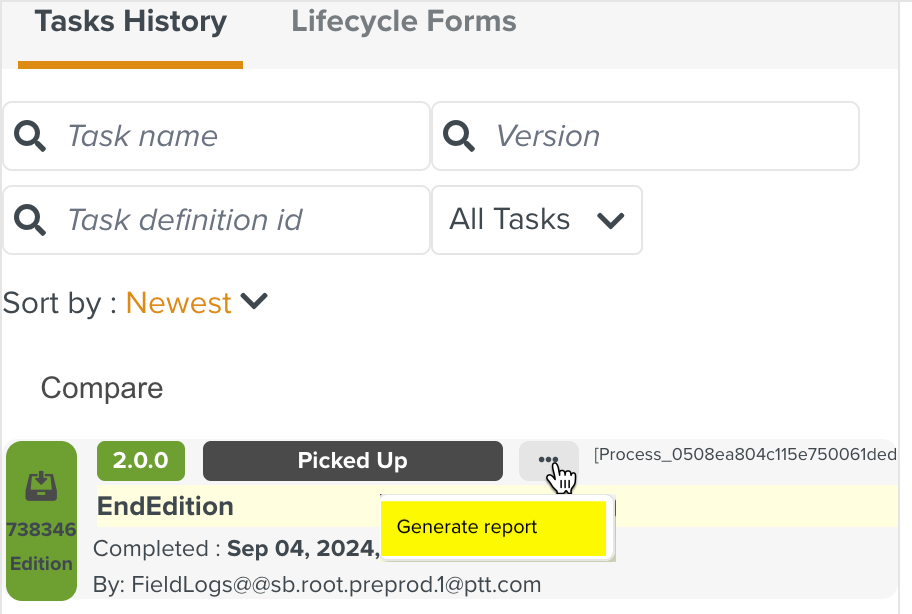Open the three-dots more options button
This screenshot has height=614, width=912.
click(x=548, y=460)
